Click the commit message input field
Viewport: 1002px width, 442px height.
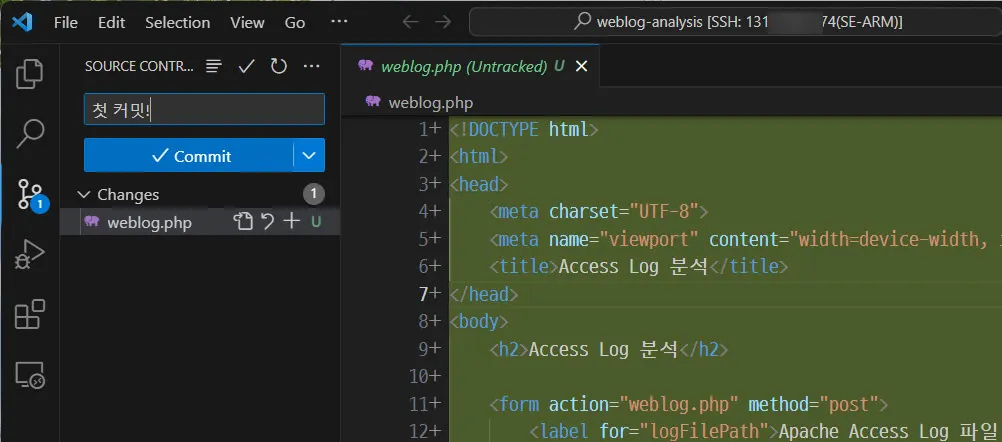tap(204, 109)
